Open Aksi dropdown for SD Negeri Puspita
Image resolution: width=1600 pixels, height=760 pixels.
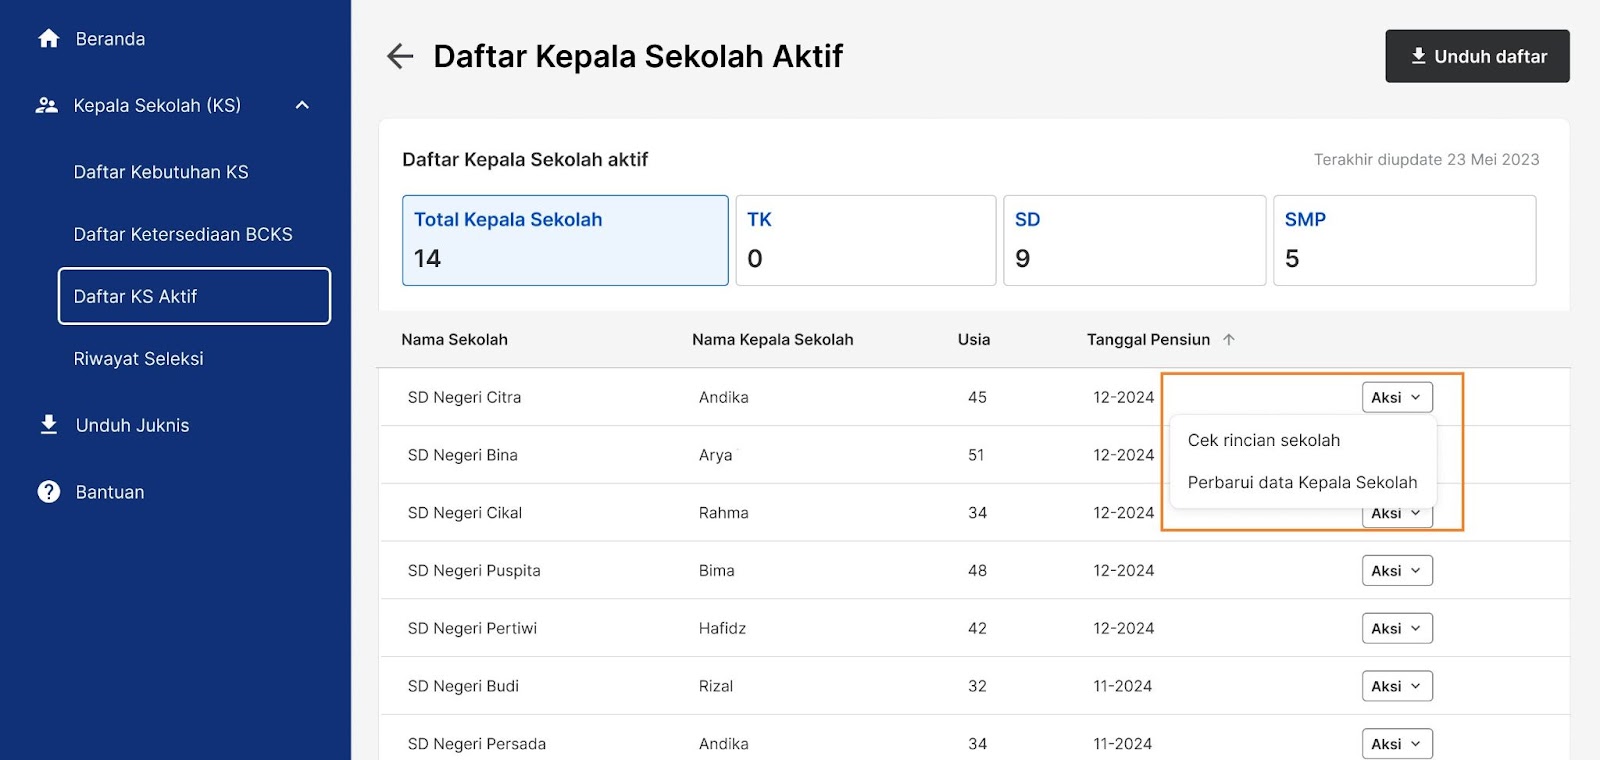(1397, 570)
